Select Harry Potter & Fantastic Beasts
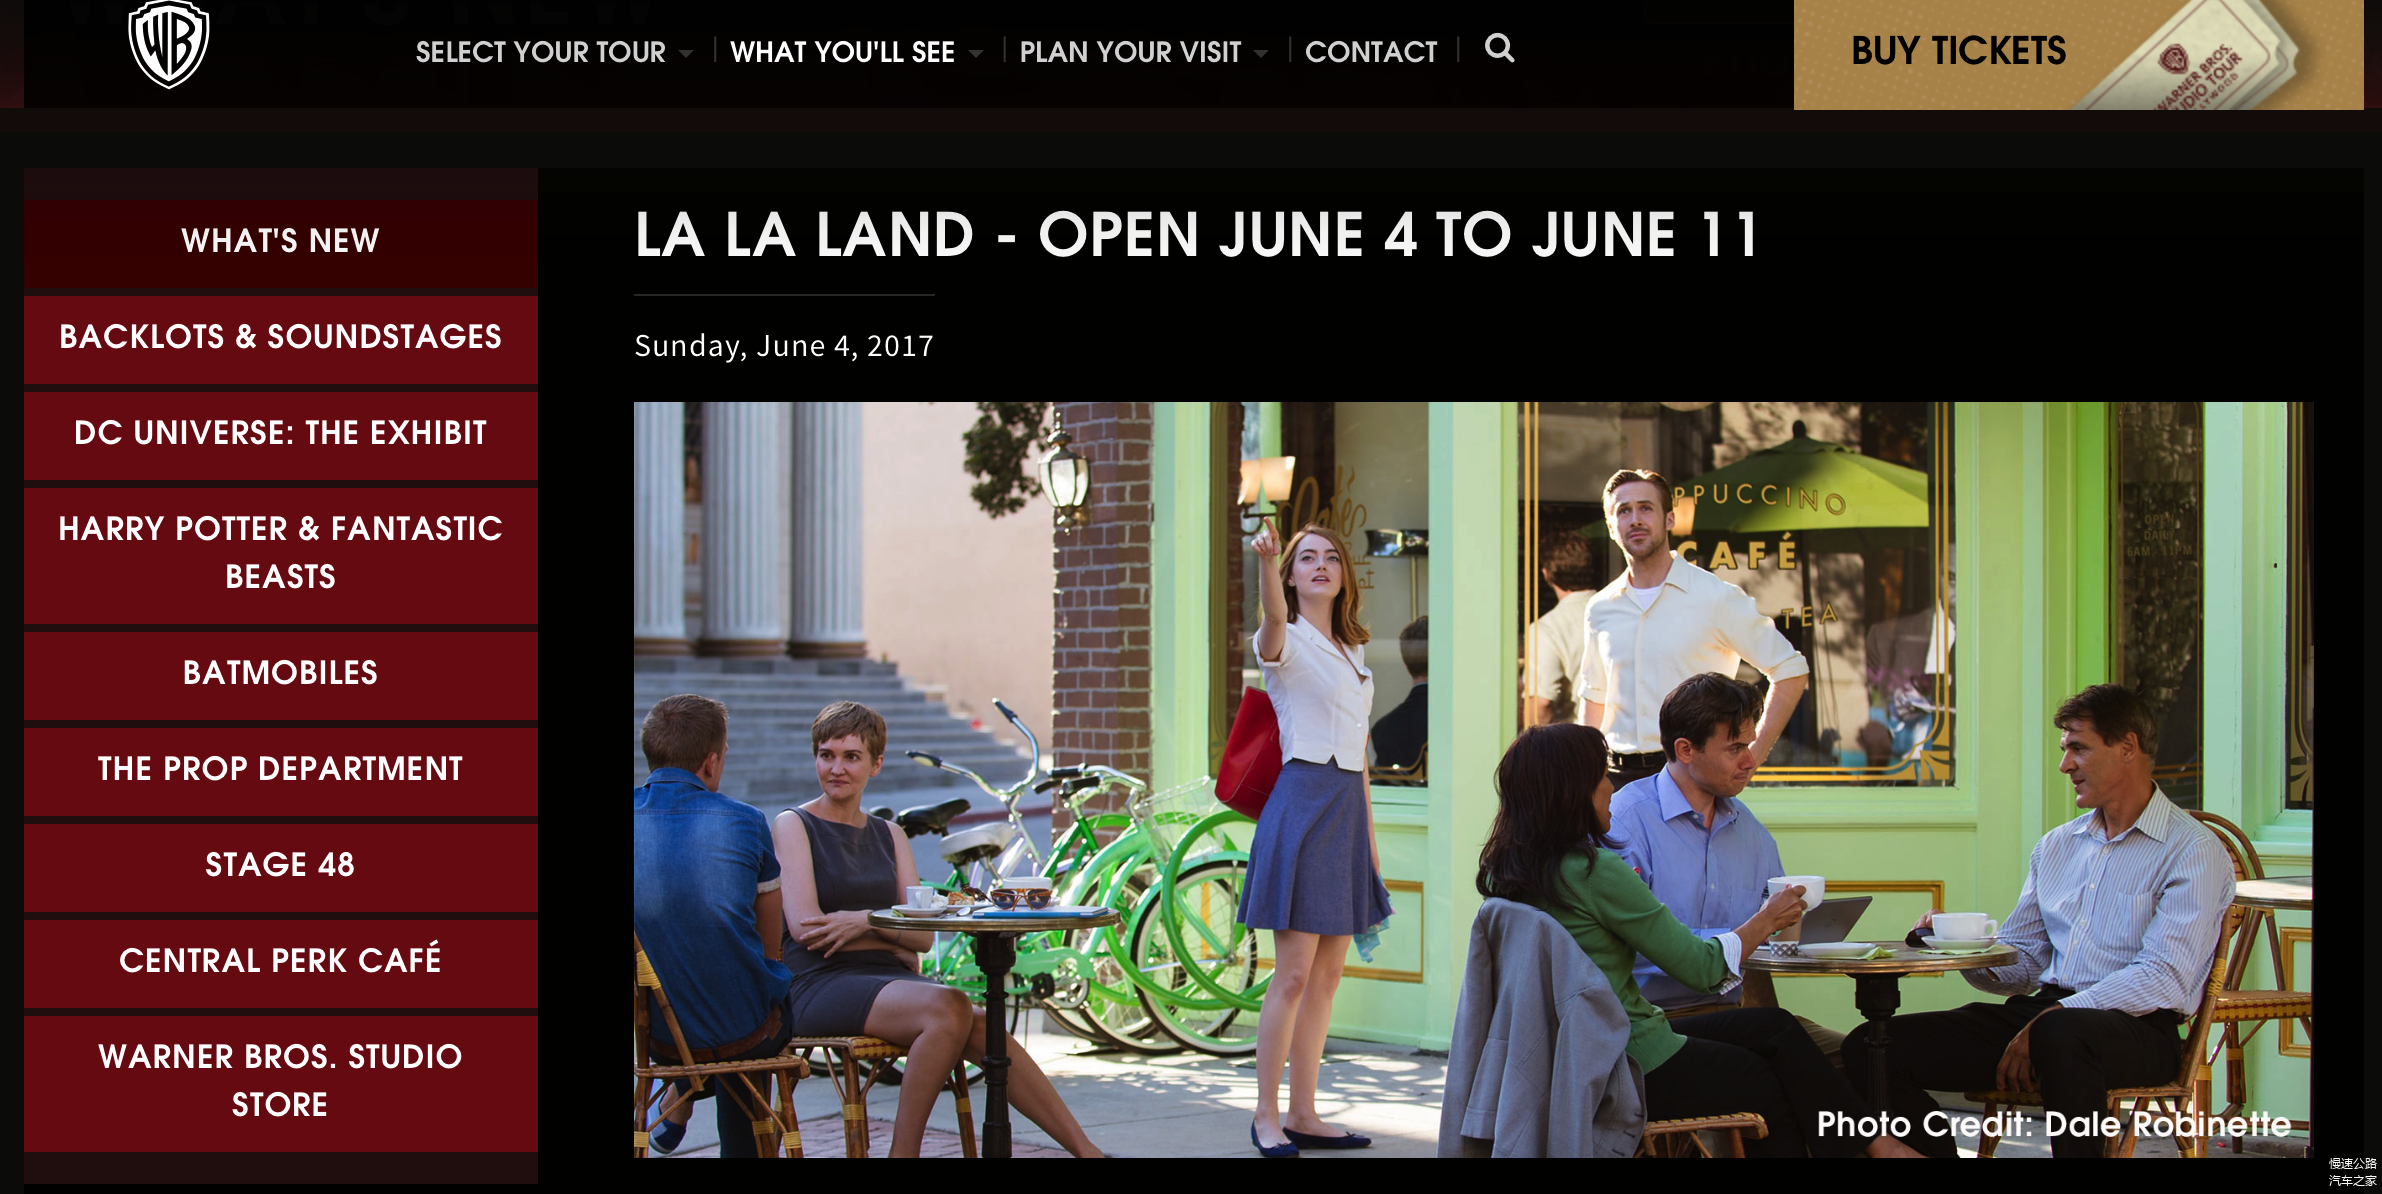Viewport: 2382px width, 1194px height. (x=281, y=553)
